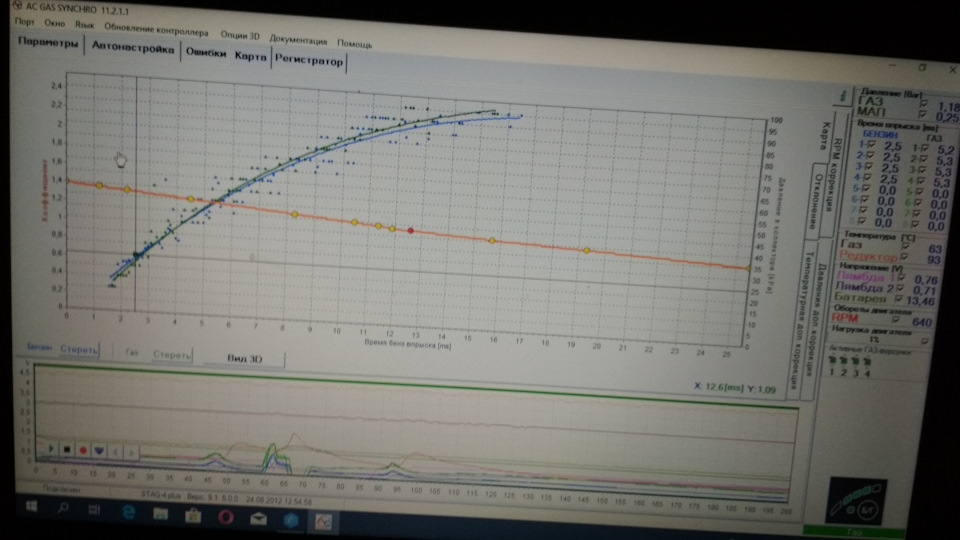This screenshot has height=540, width=960.
Task: Click the AC GAS SYNCHRO taskbar icon
Action: [323, 522]
